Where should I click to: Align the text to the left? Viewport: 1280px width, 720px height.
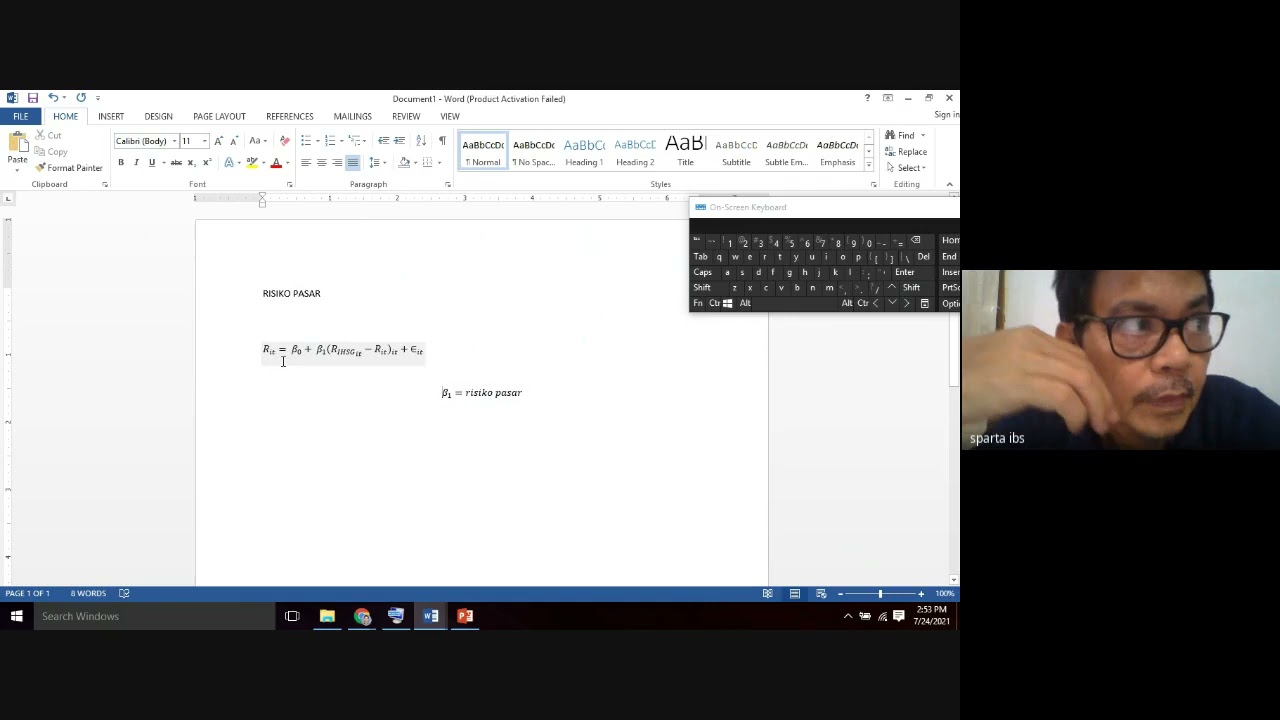(306, 163)
